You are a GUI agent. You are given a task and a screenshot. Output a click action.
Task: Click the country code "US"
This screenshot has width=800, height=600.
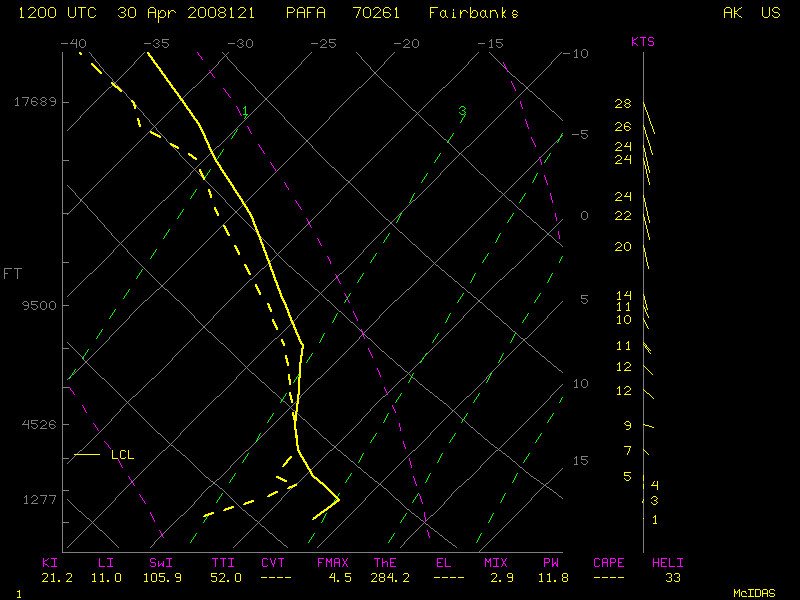770,13
